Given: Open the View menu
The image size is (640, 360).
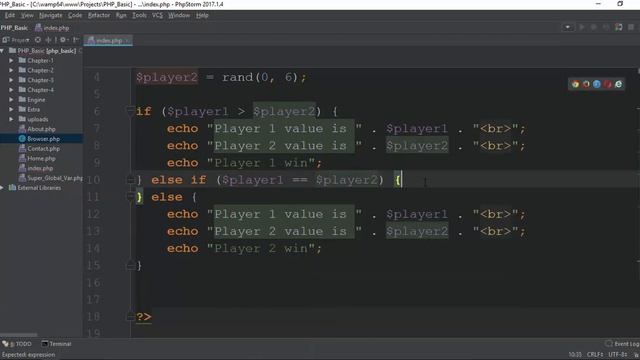Looking at the screenshot, I should coord(27,15).
